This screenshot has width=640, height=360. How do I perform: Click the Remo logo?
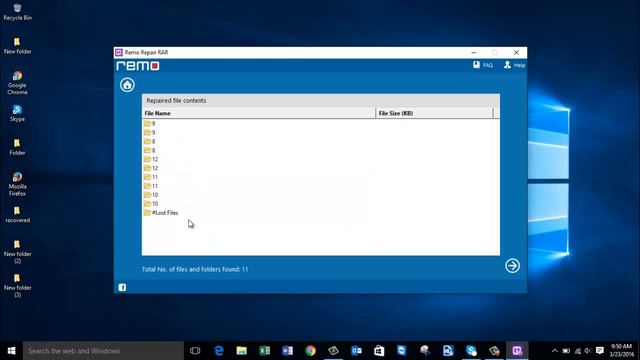click(x=138, y=66)
